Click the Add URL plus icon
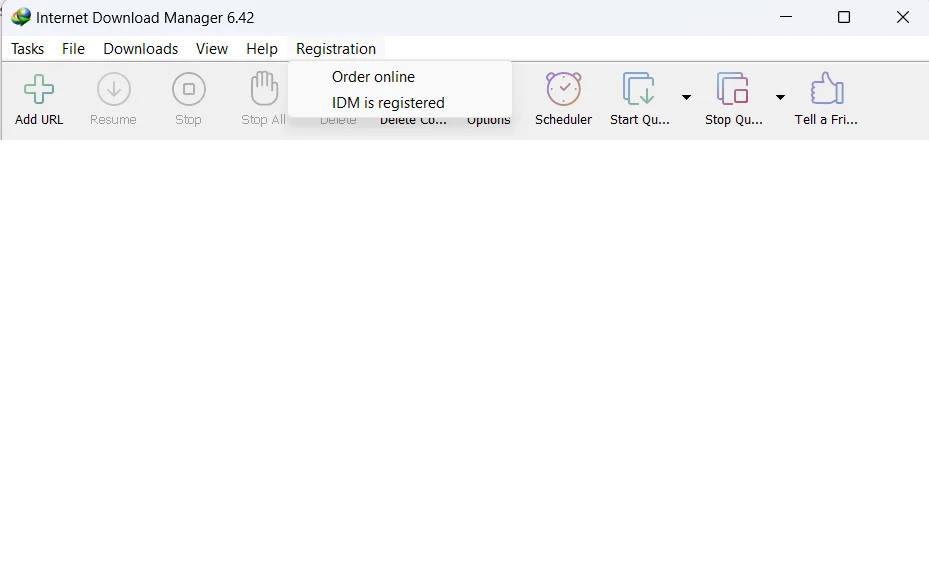929x572 pixels. (x=39, y=90)
